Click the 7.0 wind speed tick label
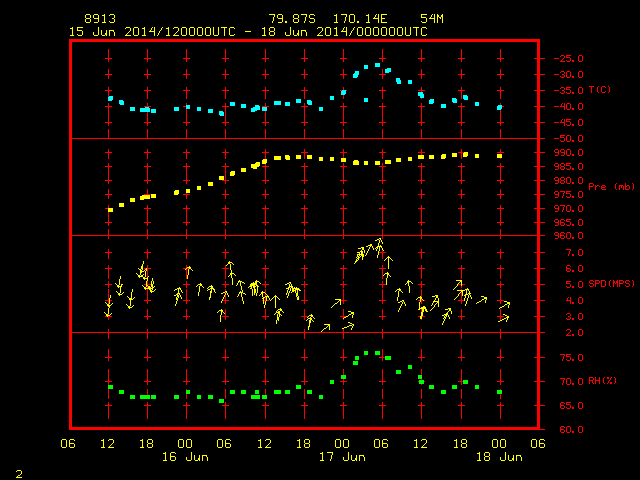Viewport: 640px width, 480px height. pos(574,253)
